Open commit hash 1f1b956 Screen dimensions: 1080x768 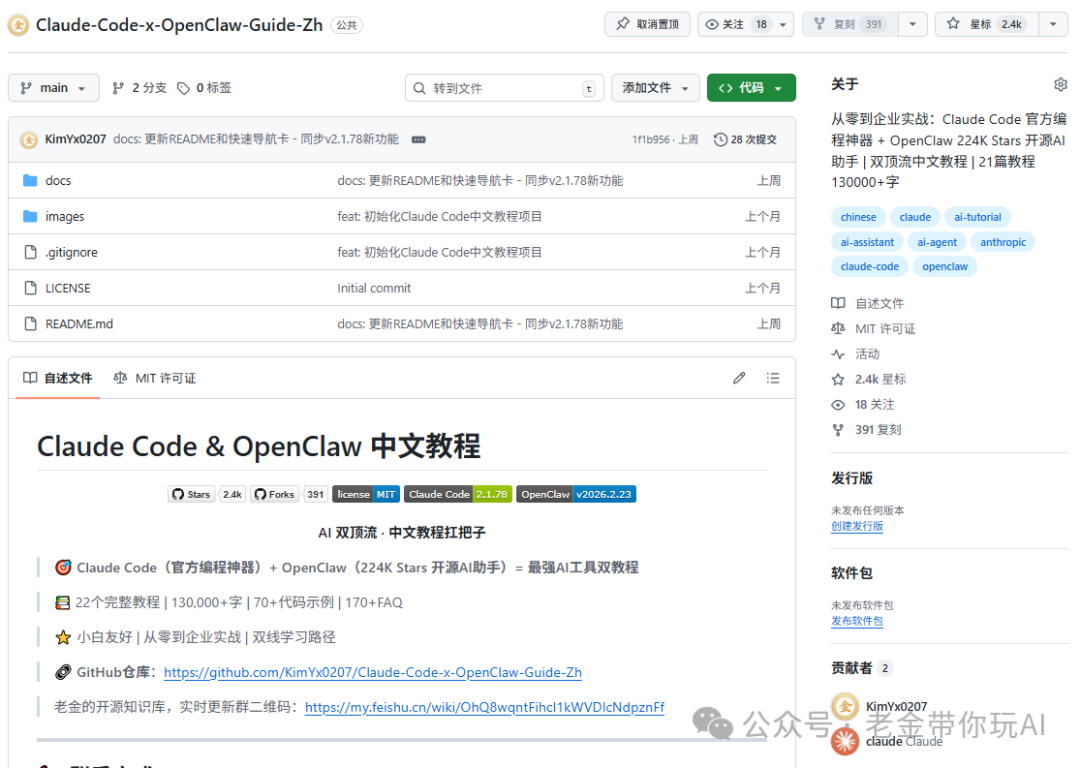coord(651,139)
